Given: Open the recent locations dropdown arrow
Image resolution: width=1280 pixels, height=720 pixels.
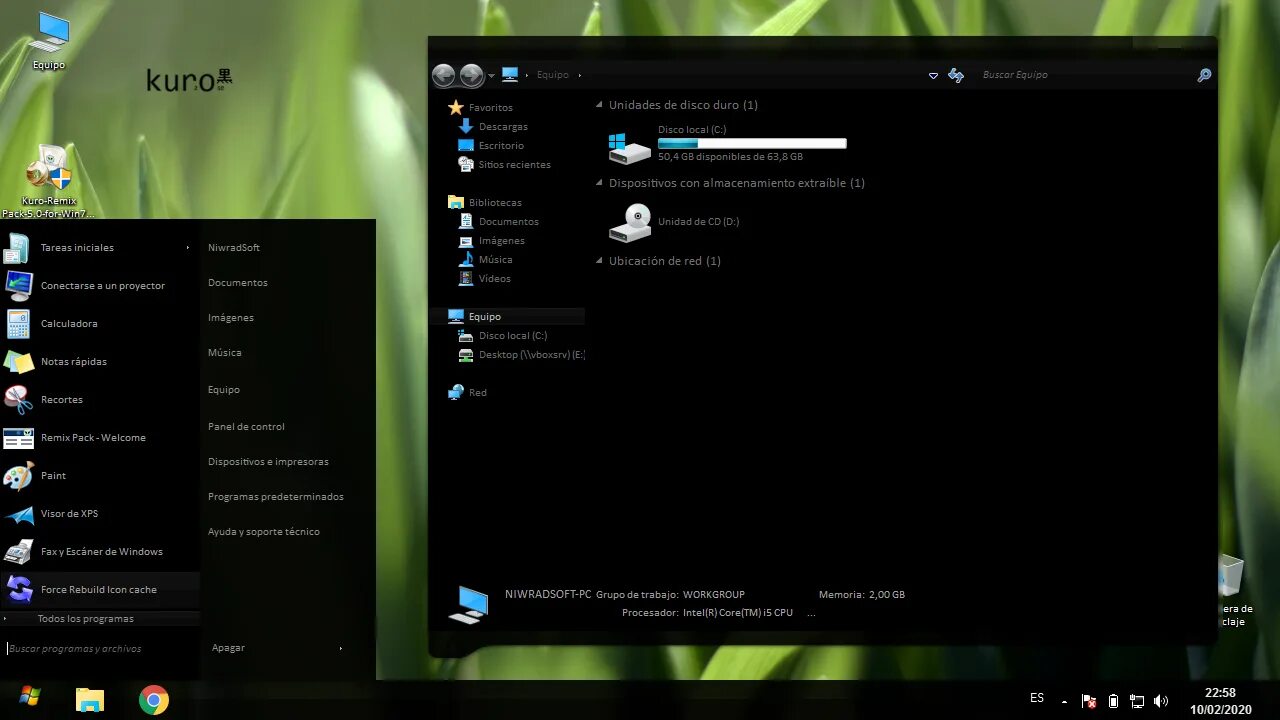Looking at the screenshot, I should pos(491,76).
